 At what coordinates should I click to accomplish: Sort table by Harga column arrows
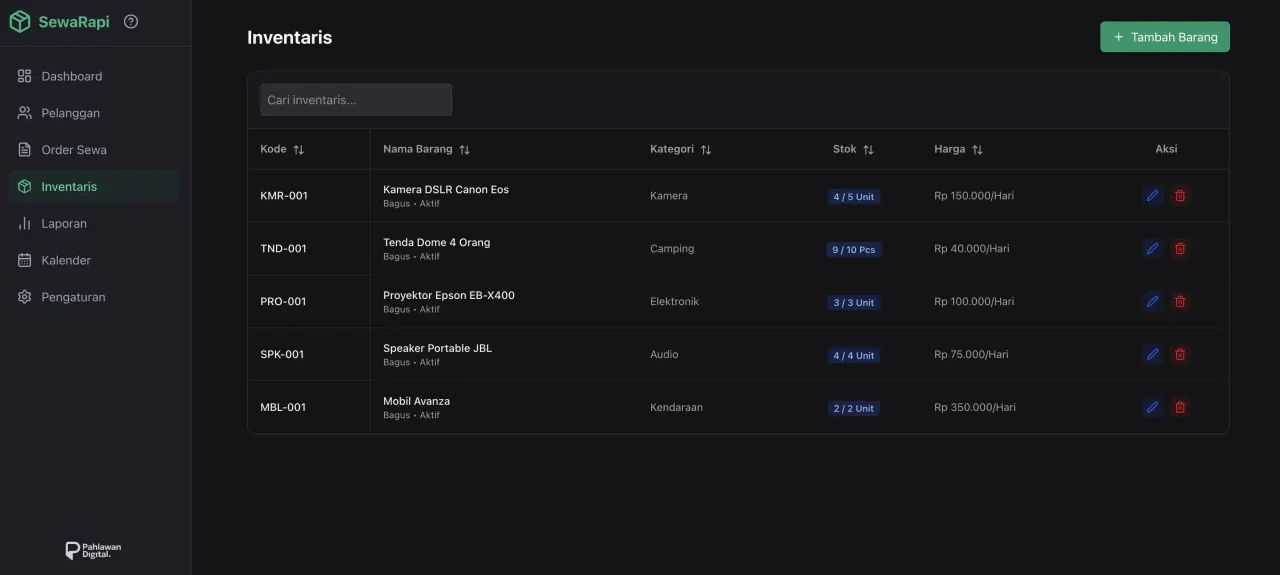point(977,150)
